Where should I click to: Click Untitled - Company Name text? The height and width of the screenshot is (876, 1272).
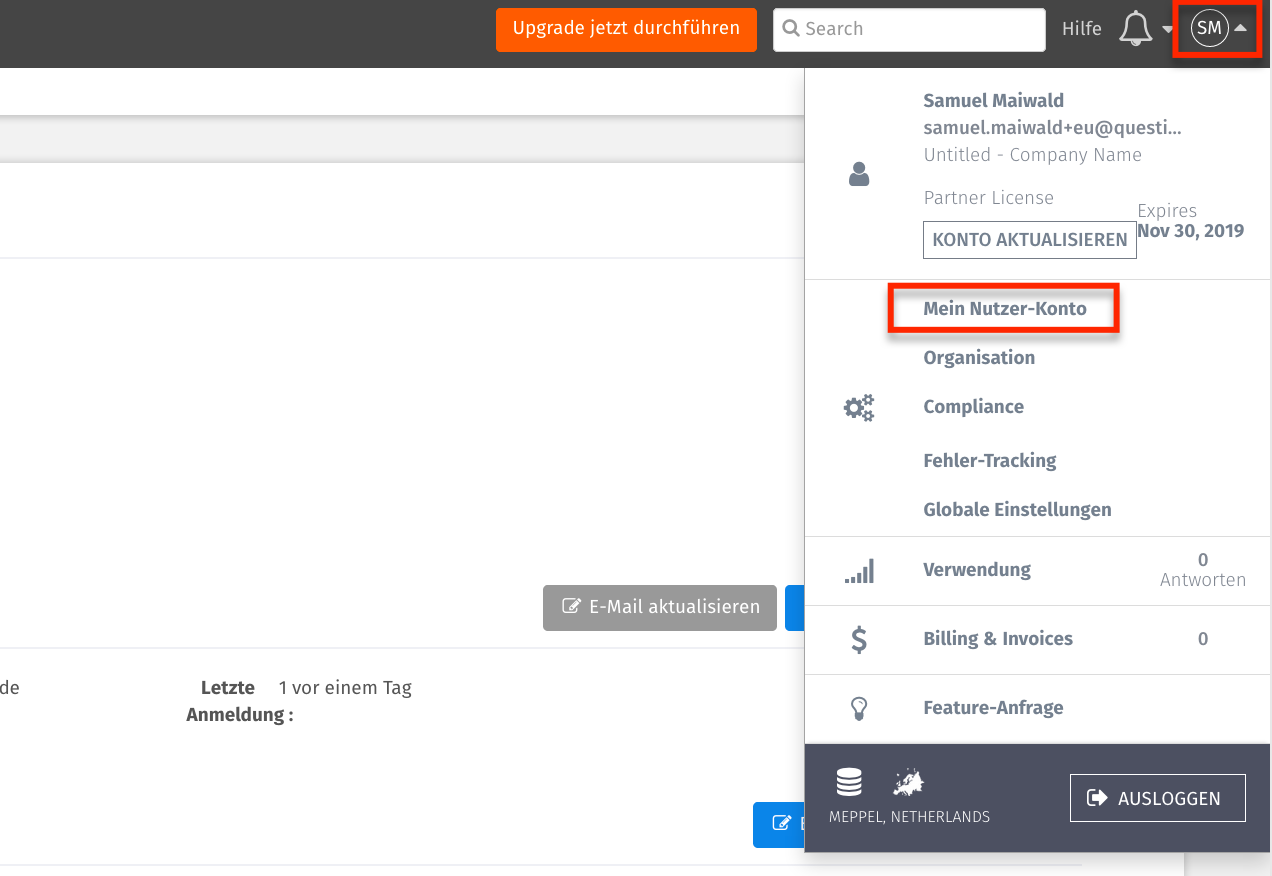pyautogui.click(x=1032, y=155)
